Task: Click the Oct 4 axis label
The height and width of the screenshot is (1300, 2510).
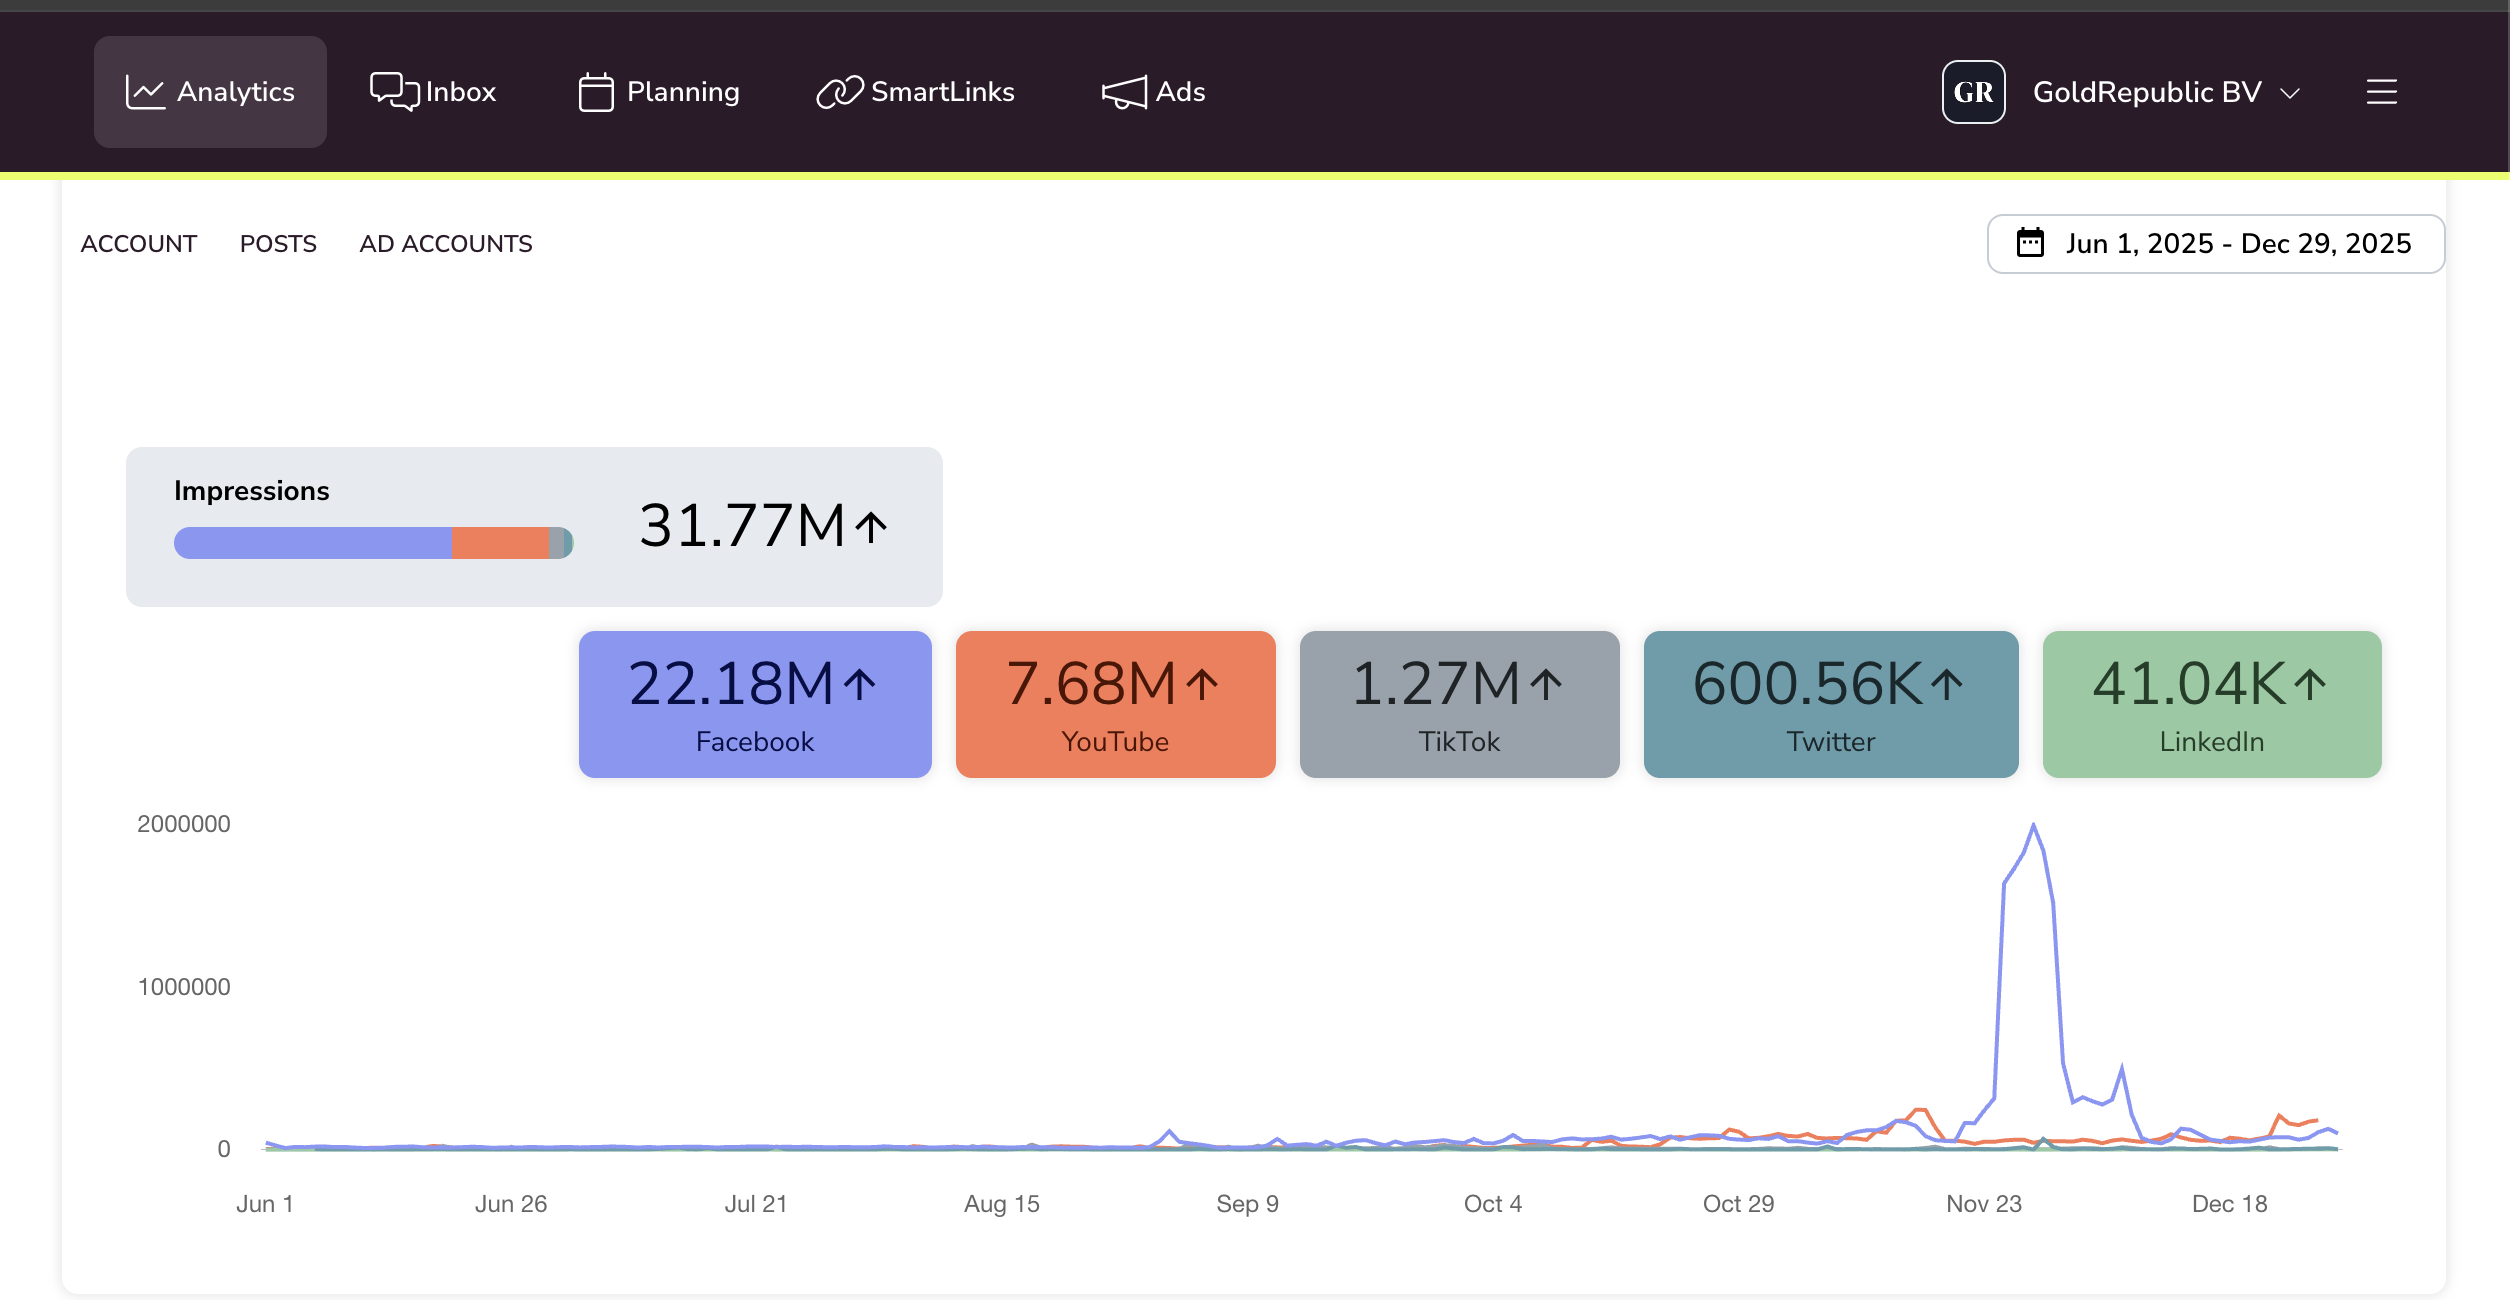Action: 1493,1204
